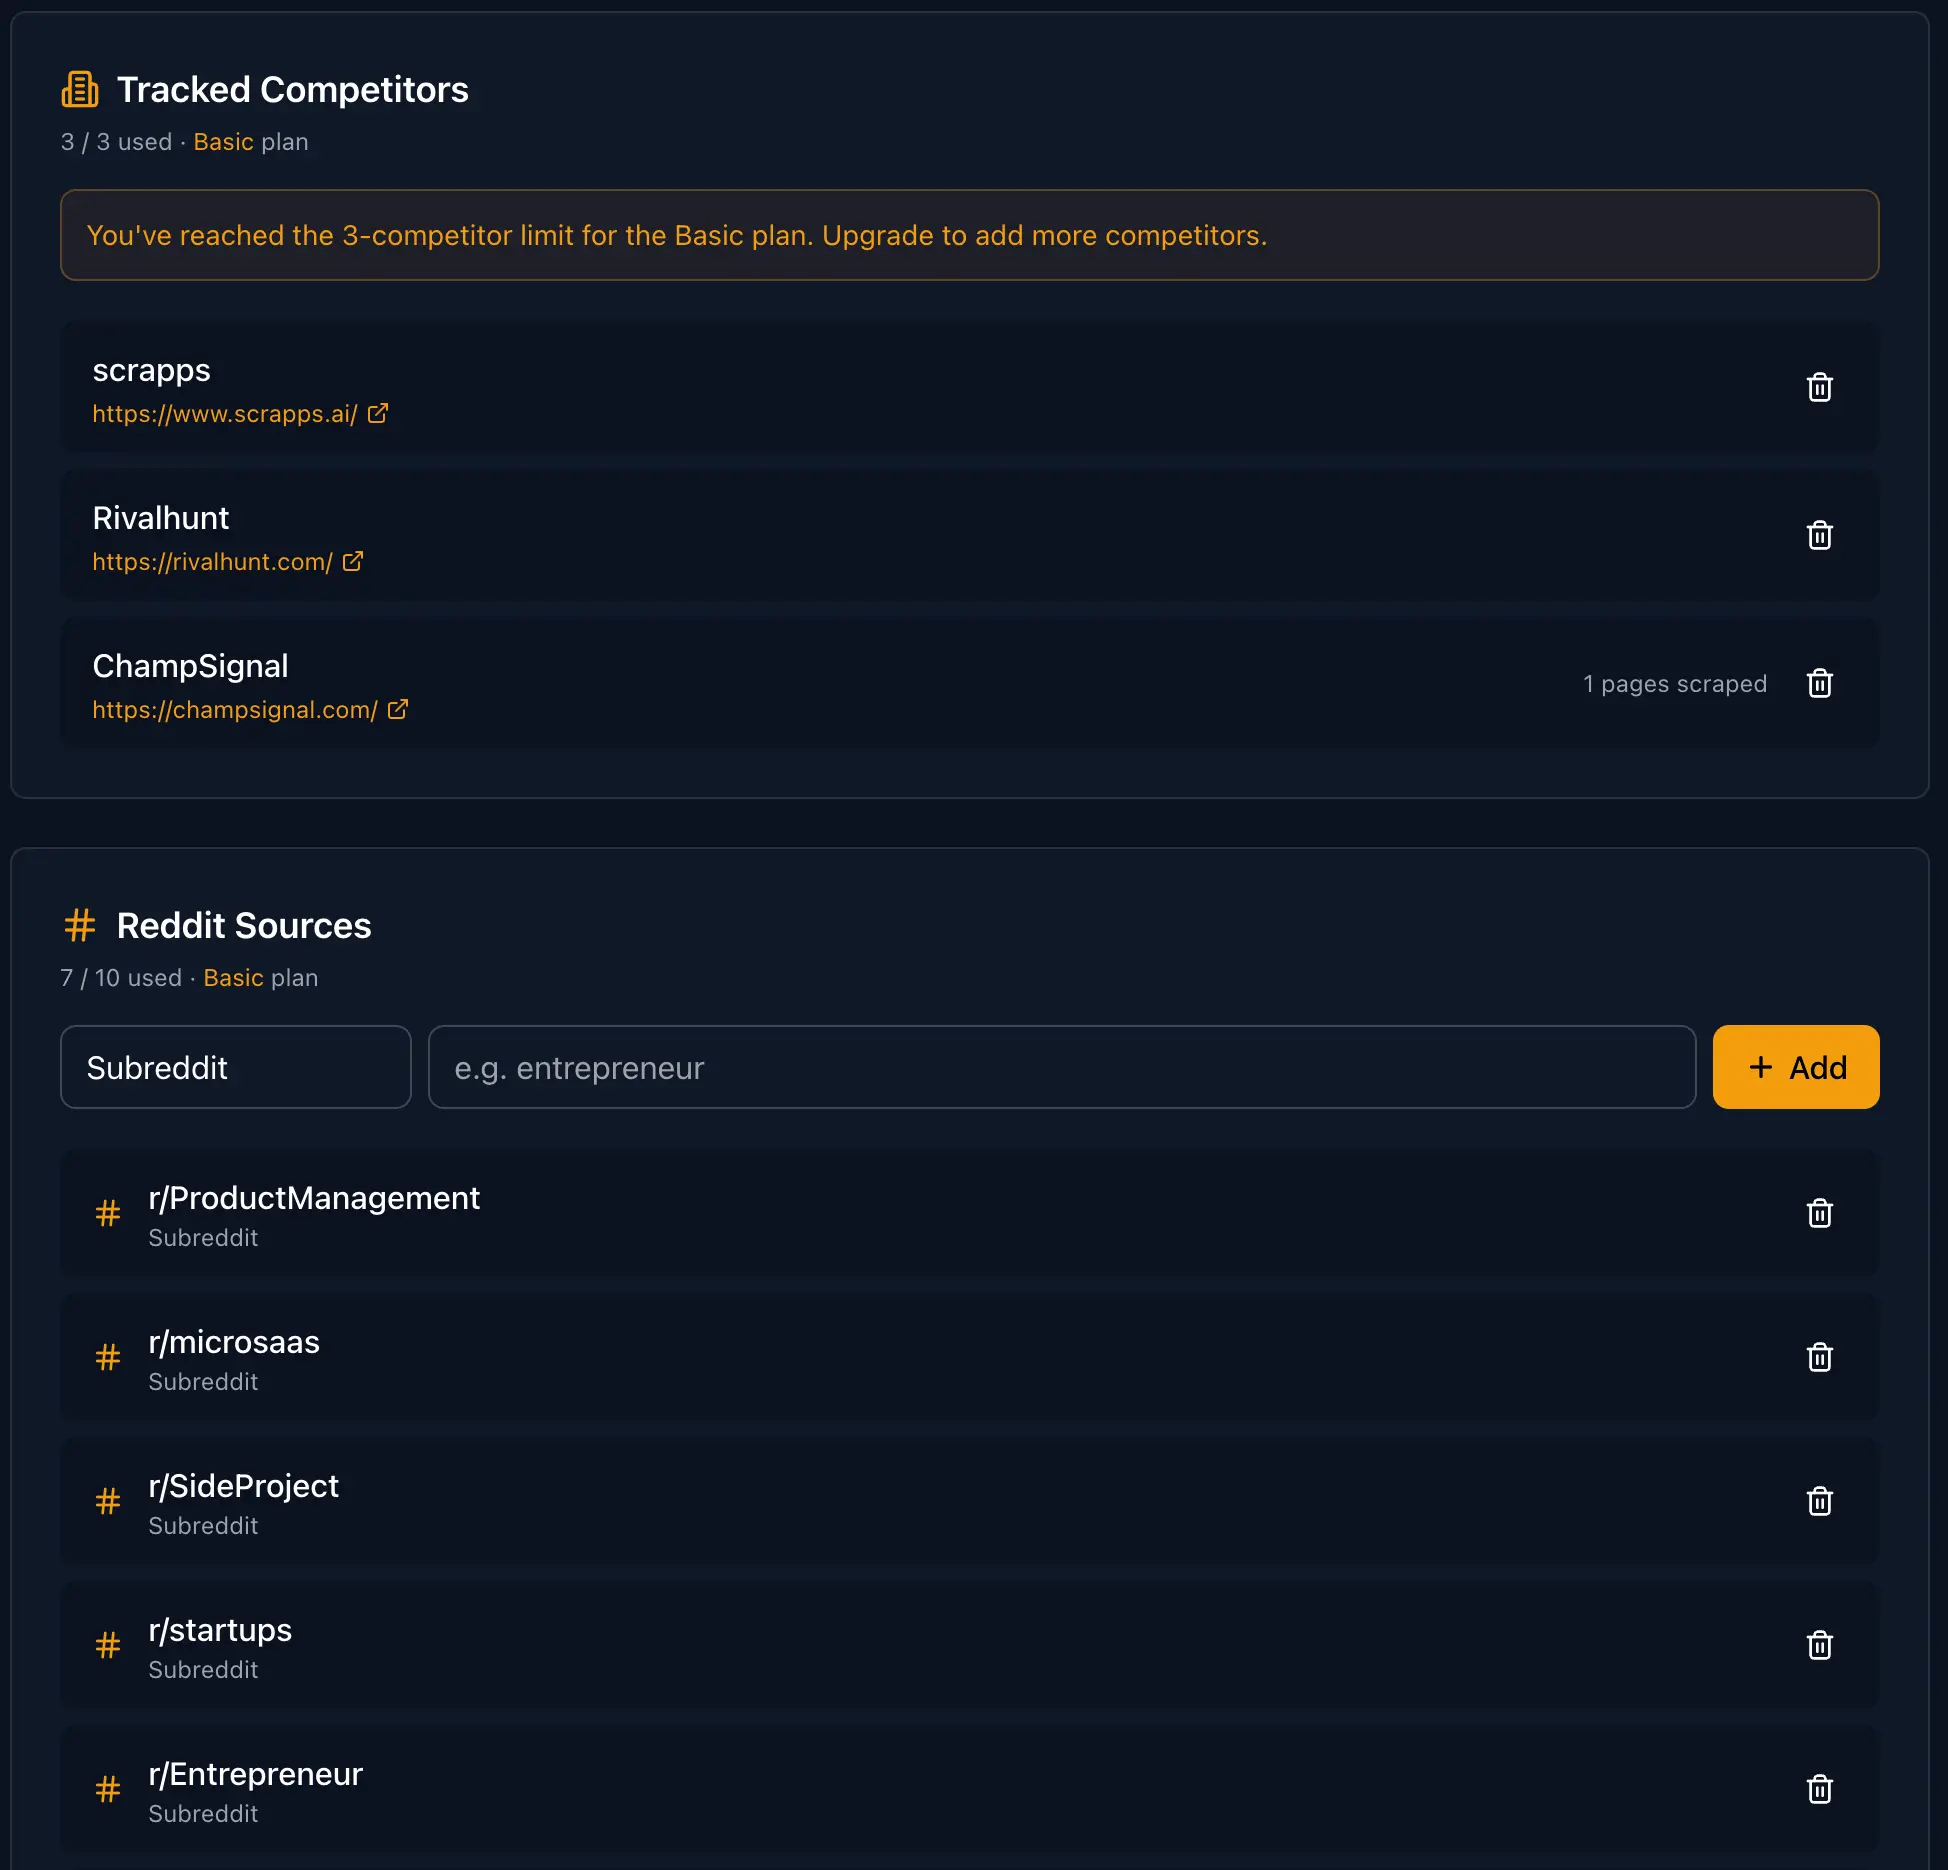
Task: Visit https://champsignal.com/ link
Action: [x=235, y=710]
